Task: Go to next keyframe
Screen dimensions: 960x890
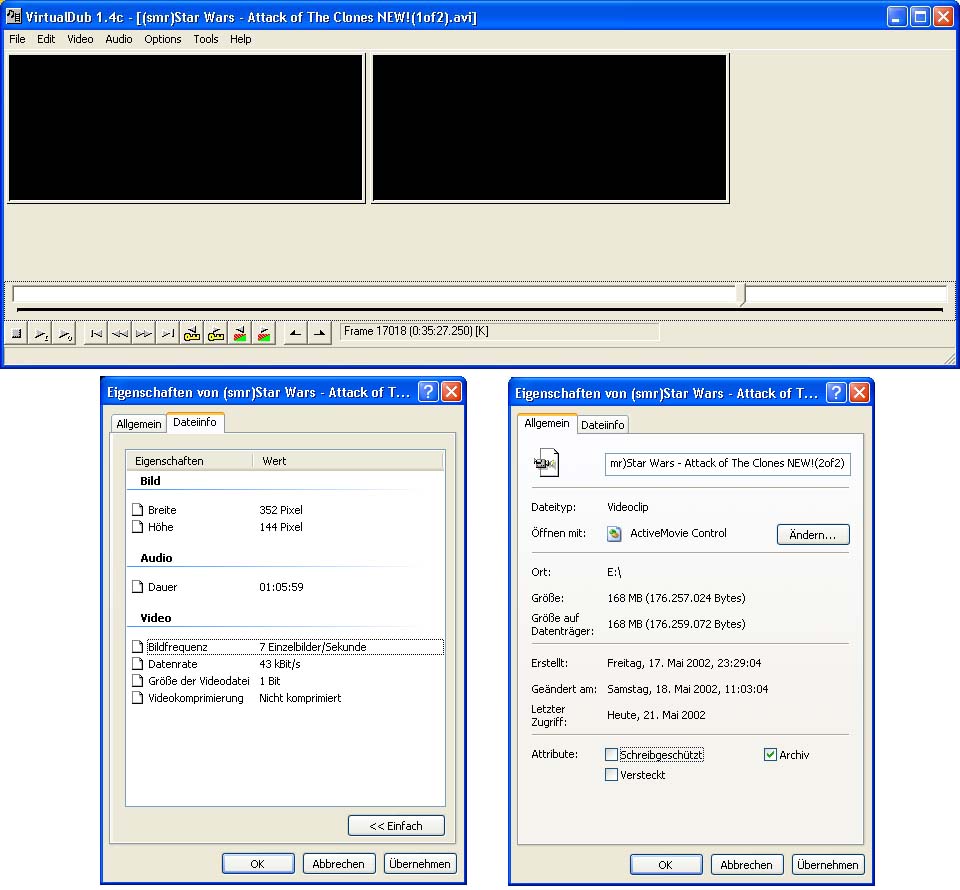Action: tap(216, 334)
